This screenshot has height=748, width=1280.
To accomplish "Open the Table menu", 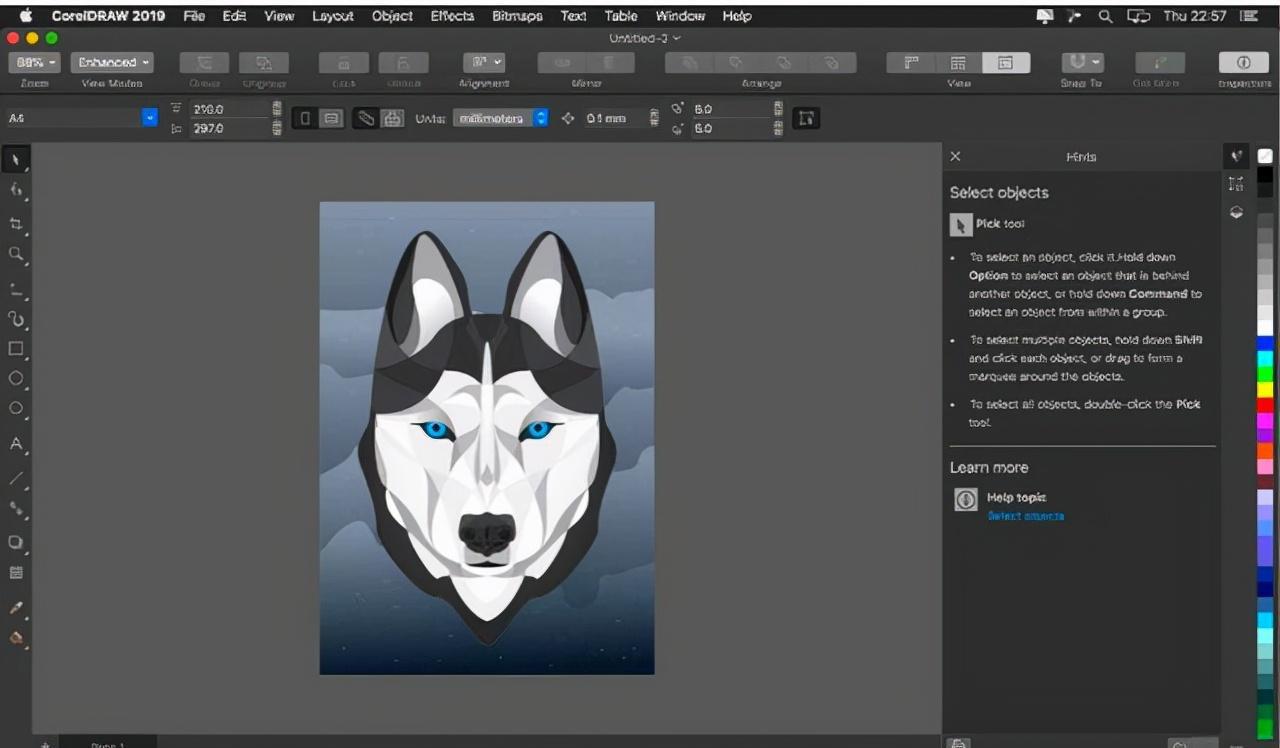I will (621, 16).
